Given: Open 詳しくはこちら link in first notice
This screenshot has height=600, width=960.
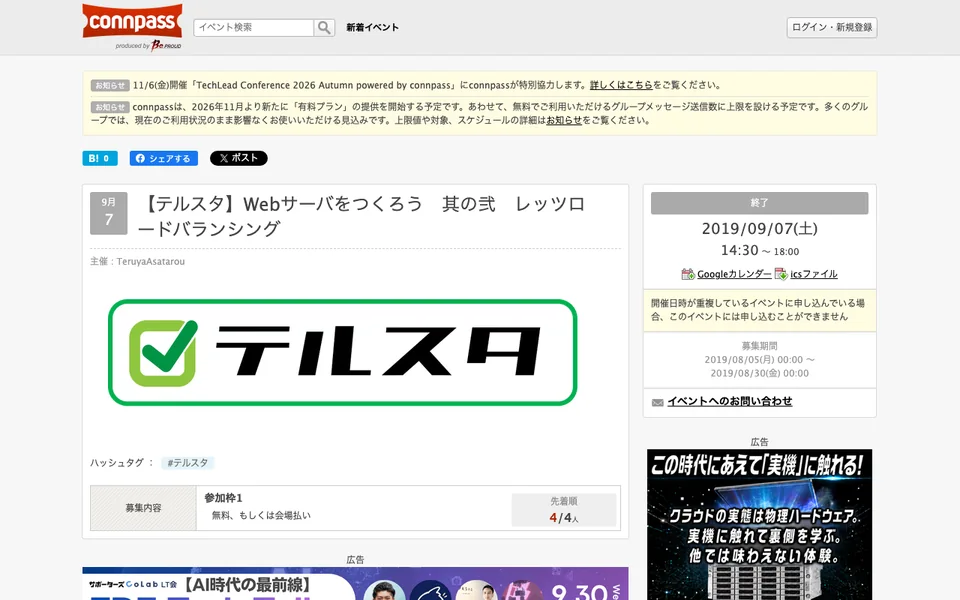Looking at the screenshot, I should coord(621,85).
